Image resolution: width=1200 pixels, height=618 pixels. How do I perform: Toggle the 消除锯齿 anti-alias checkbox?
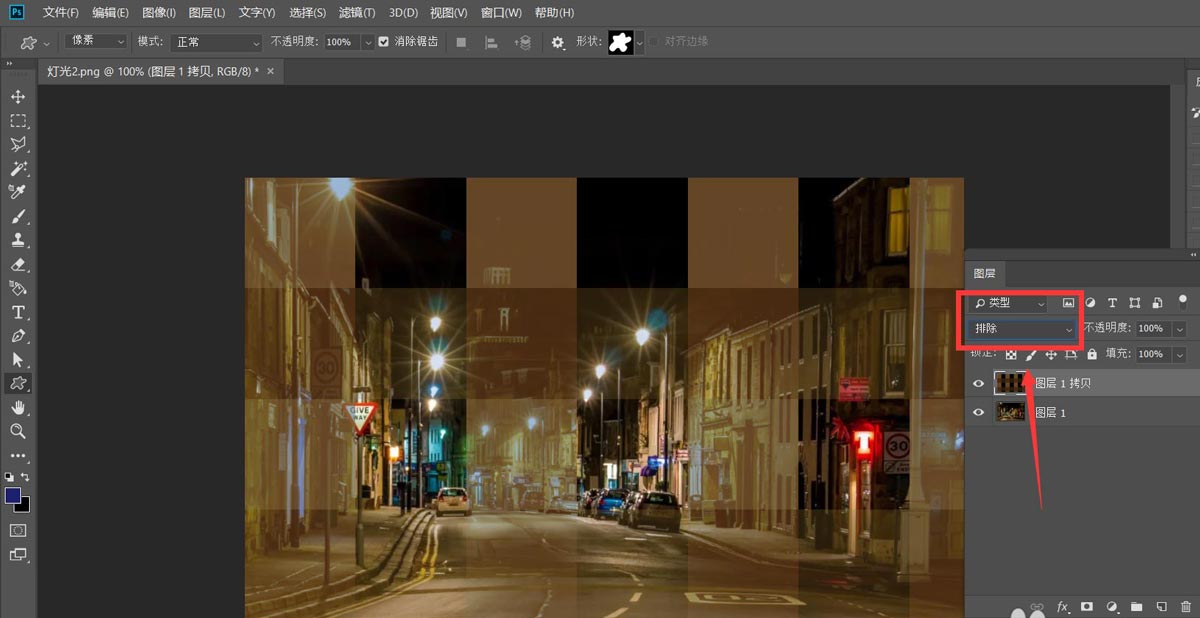[384, 42]
